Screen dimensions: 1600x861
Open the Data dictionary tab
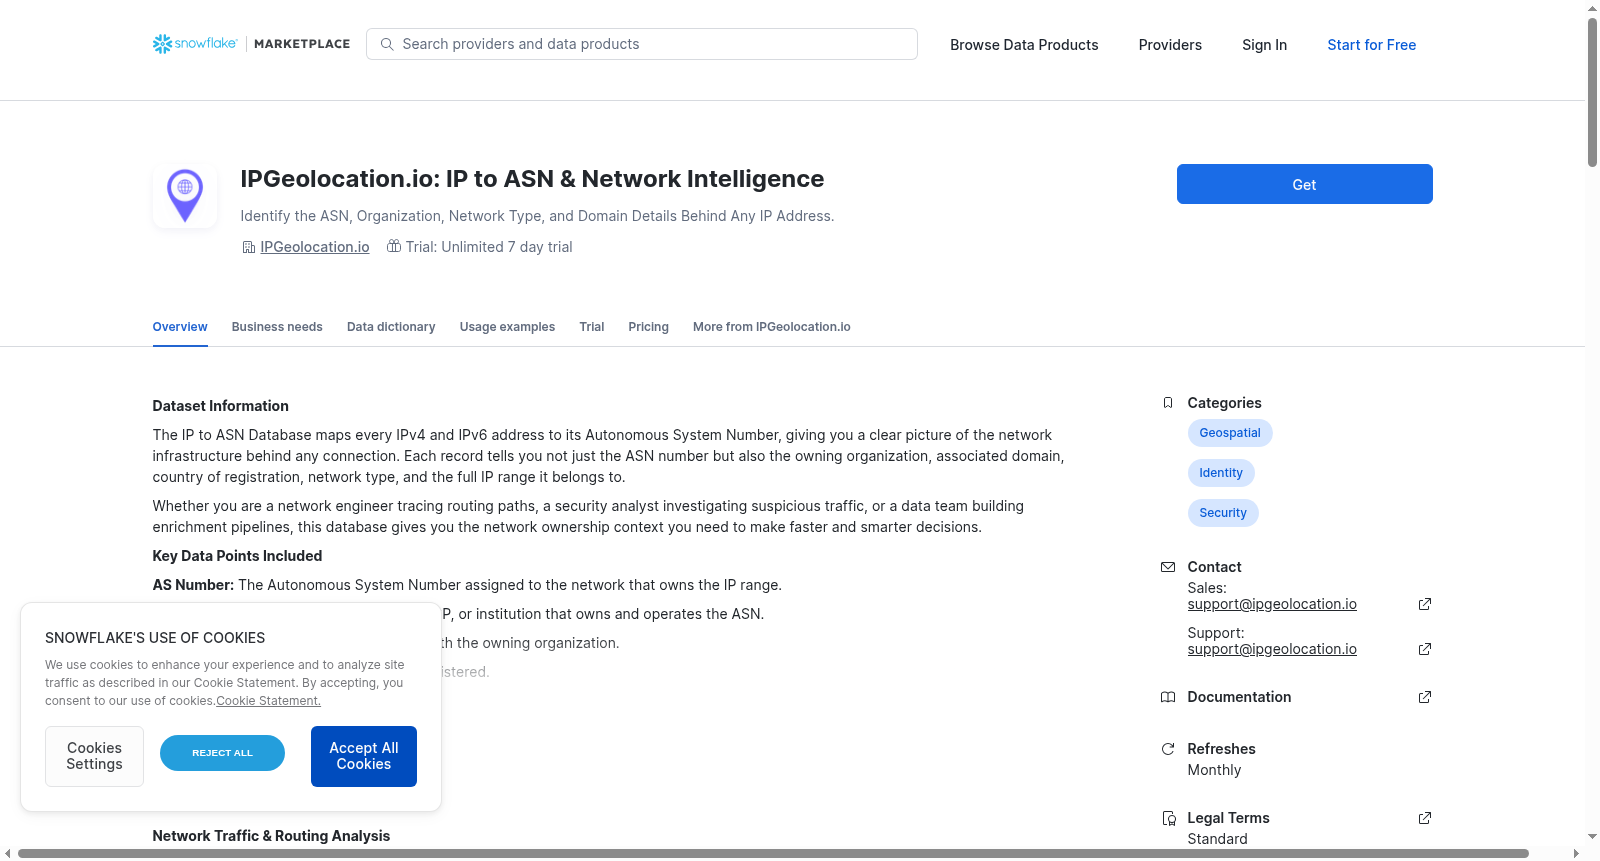(x=391, y=327)
